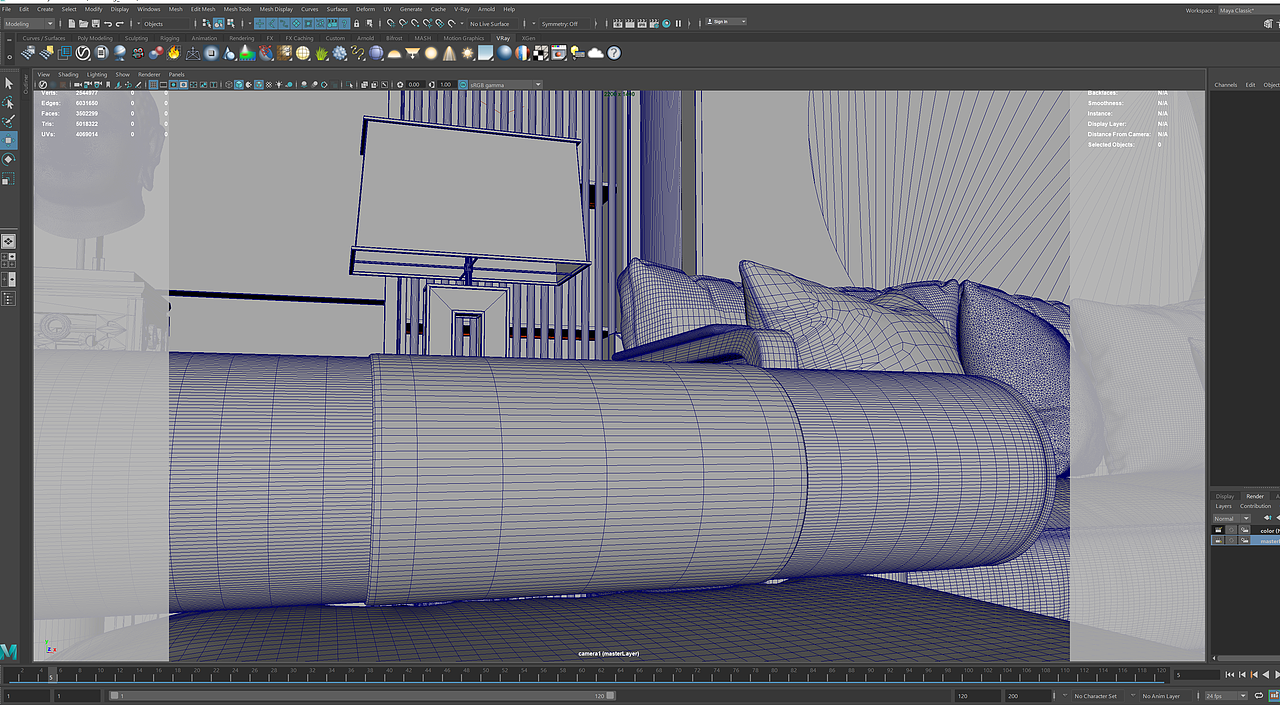Create a V-Ray dome light
1280x705 pixels.
click(395, 52)
